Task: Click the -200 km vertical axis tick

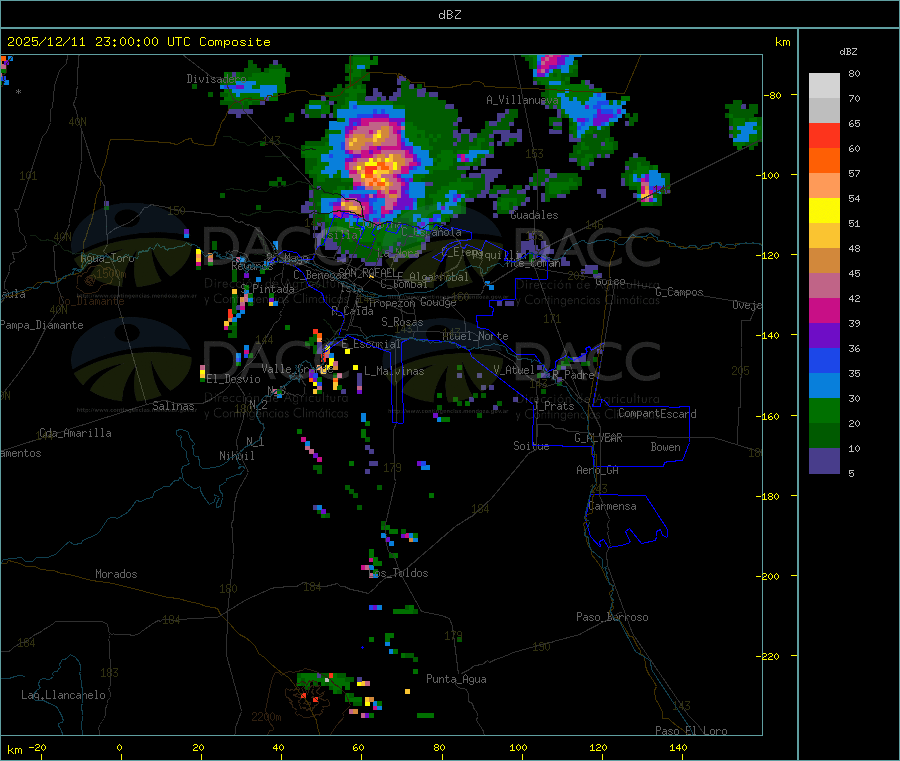Action: 767,576
